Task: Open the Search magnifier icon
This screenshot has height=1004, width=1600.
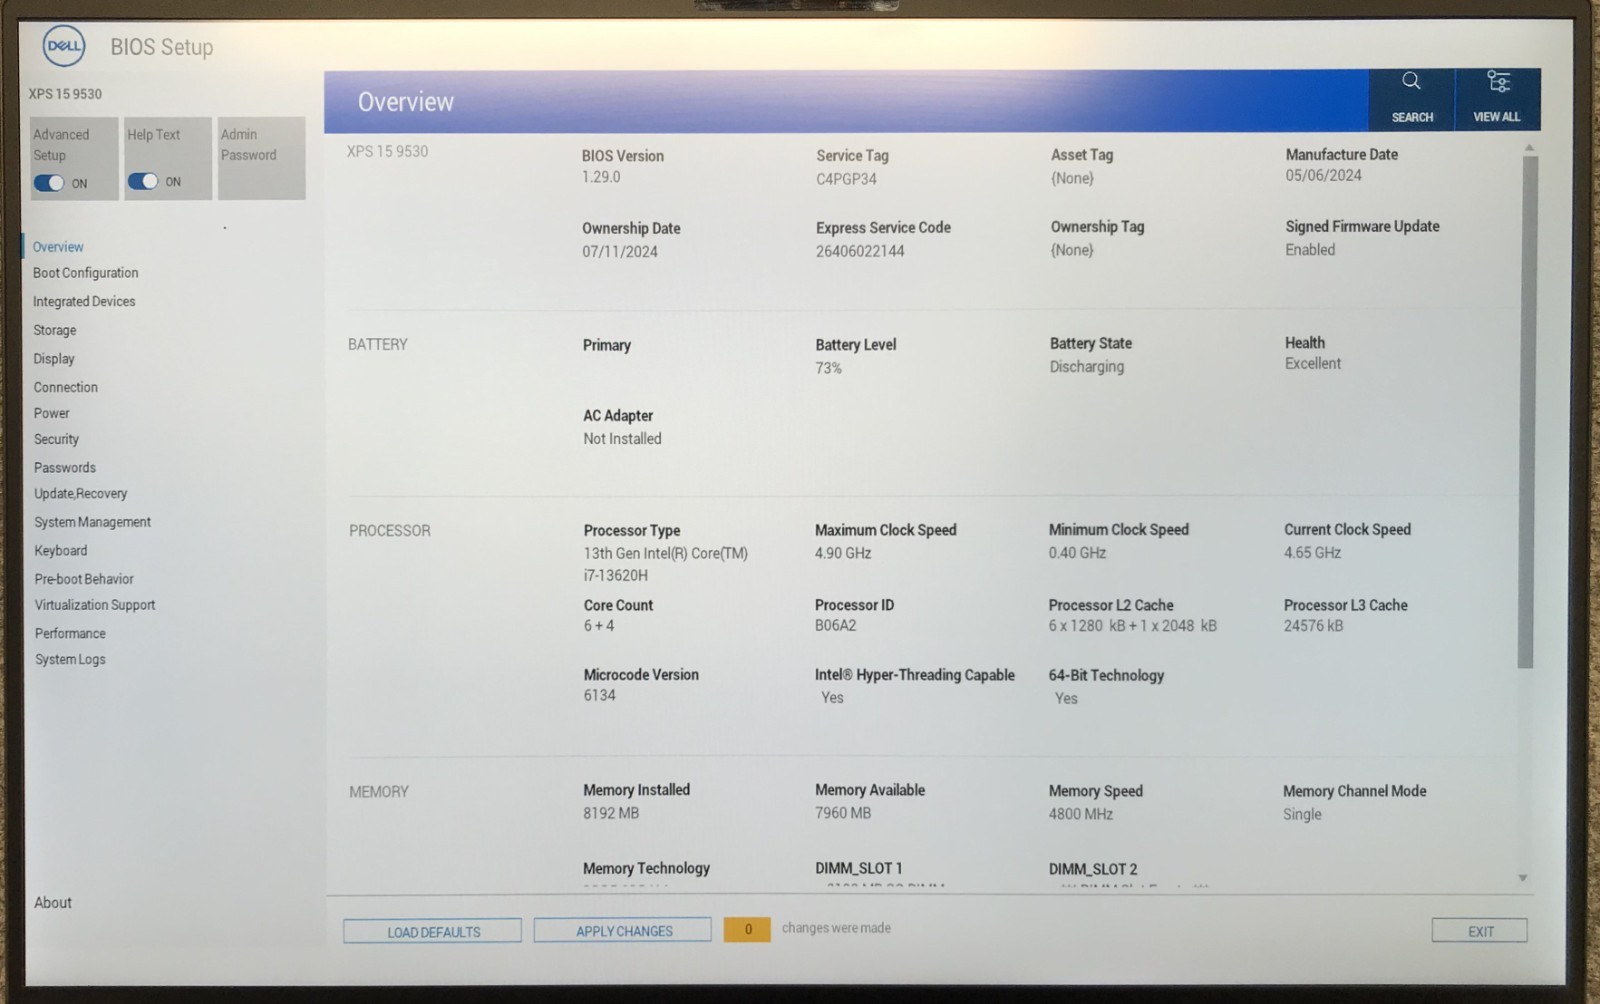Action: [1411, 81]
